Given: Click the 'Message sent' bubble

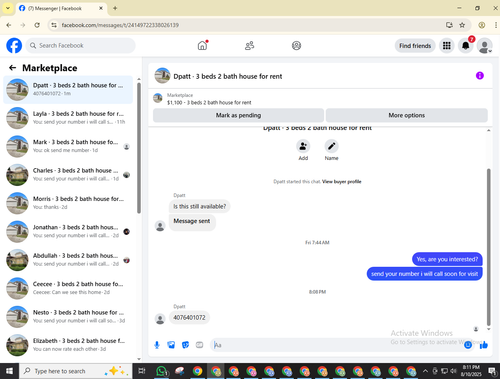Looking at the screenshot, I should pos(192,221).
